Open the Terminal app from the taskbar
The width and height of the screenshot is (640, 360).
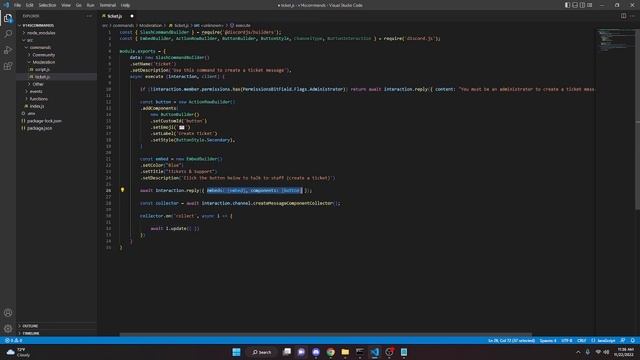click(360, 352)
